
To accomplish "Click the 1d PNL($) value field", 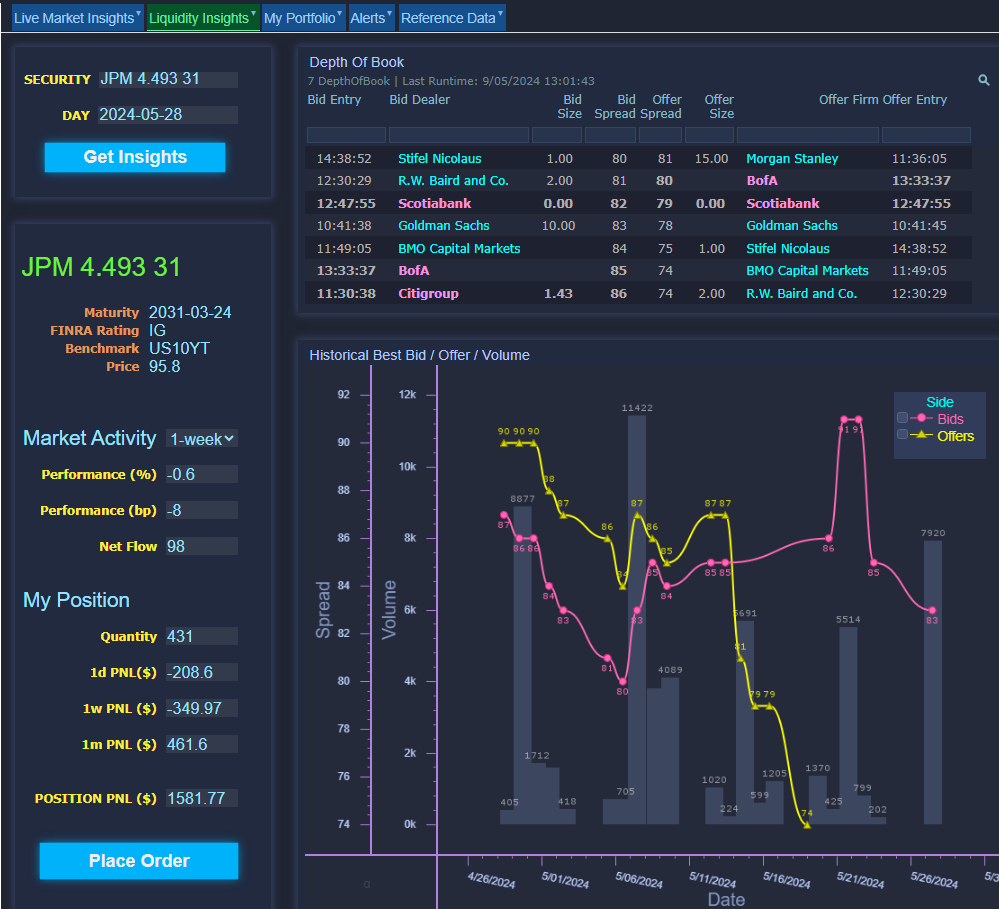I will click(x=201, y=673).
